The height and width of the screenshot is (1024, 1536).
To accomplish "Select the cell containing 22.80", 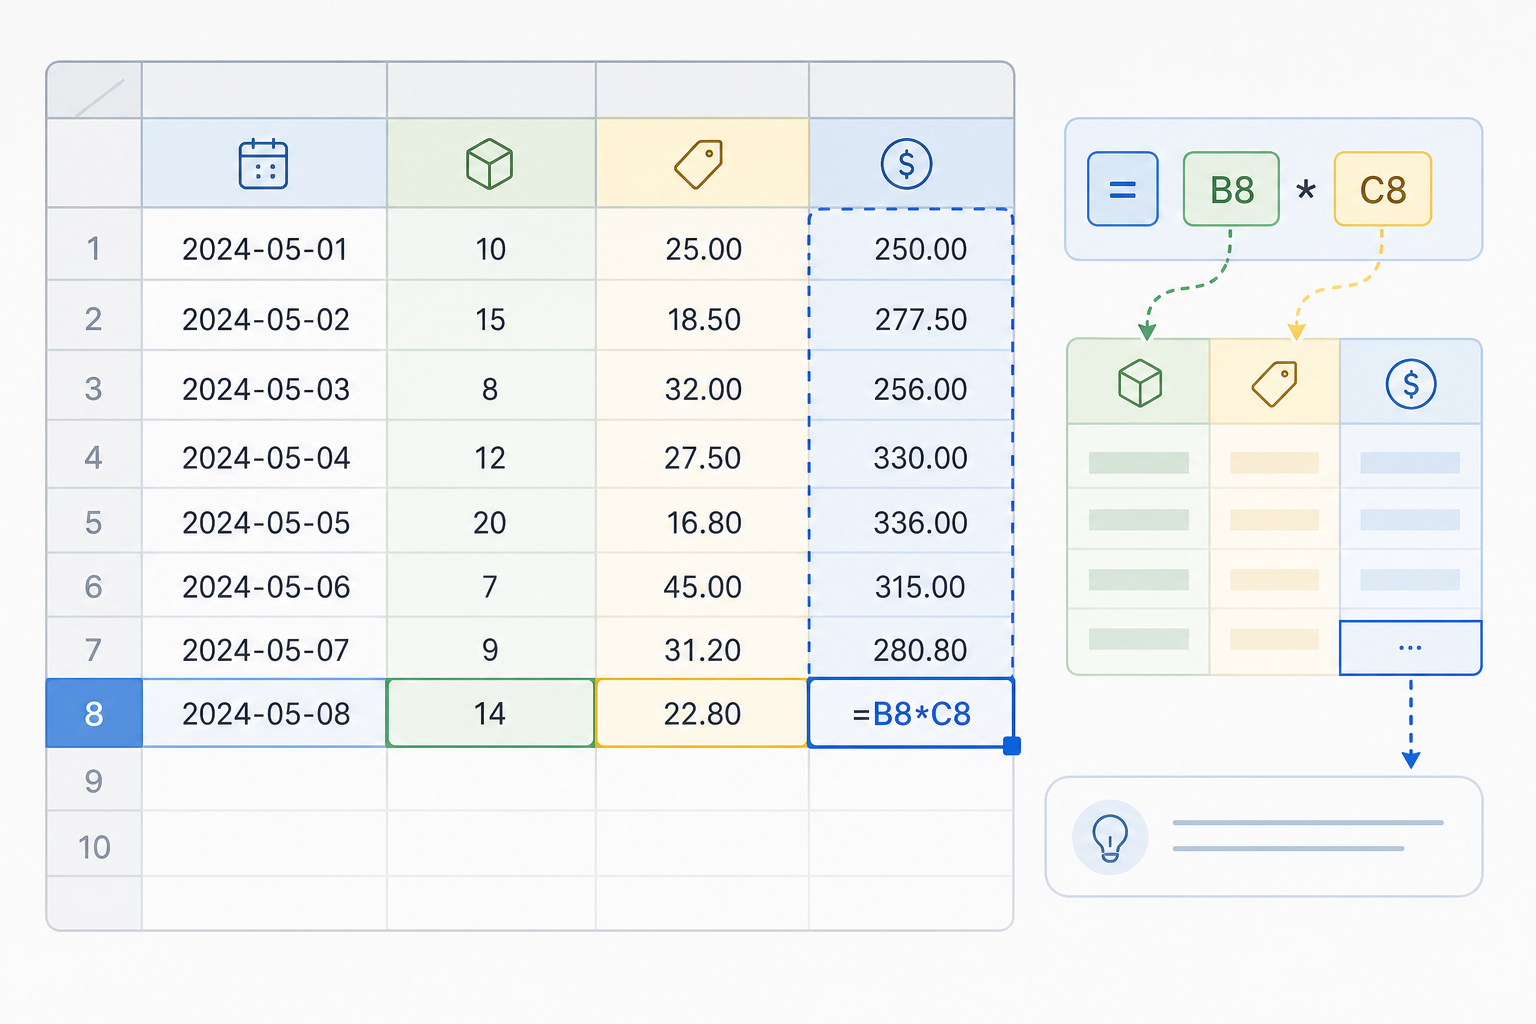I will pos(702,713).
